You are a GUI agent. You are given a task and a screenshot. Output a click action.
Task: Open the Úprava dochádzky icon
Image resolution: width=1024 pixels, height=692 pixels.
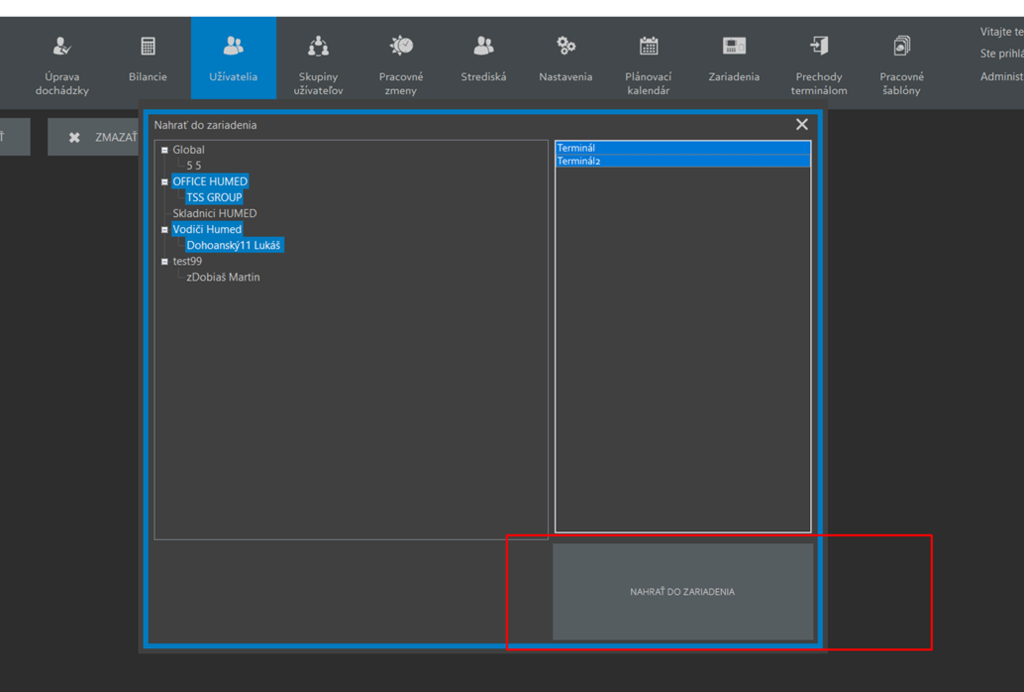click(x=62, y=46)
